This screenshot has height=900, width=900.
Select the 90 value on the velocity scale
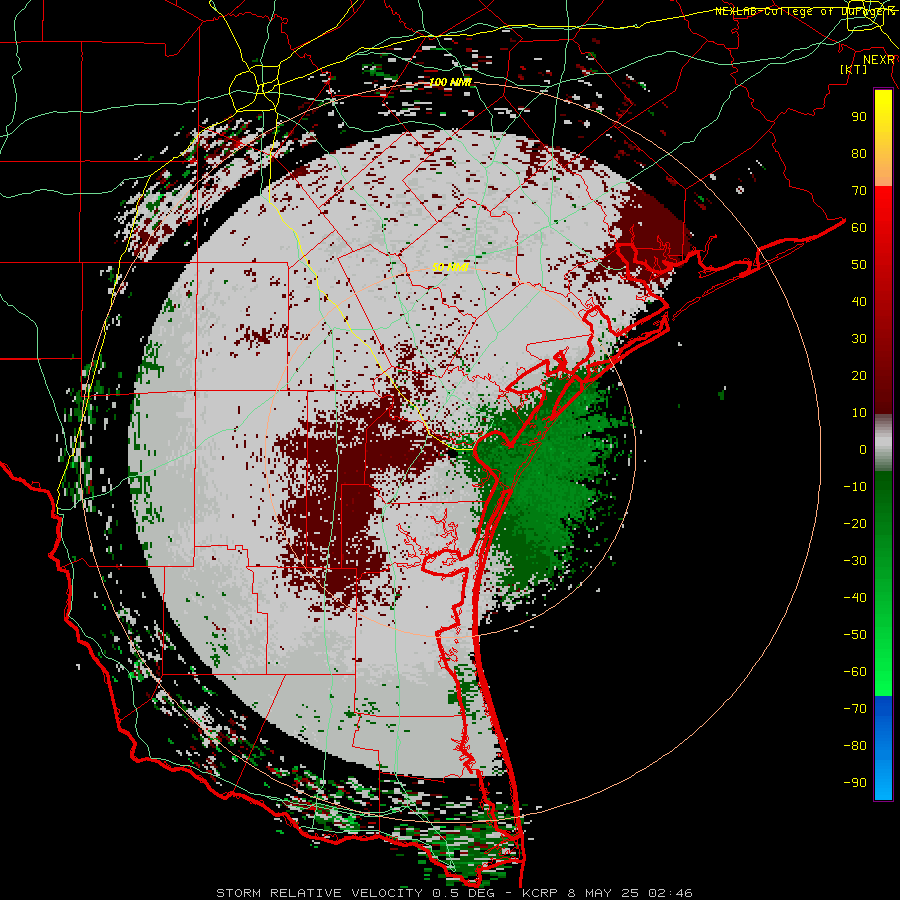pyautogui.click(x=859, y=117)
